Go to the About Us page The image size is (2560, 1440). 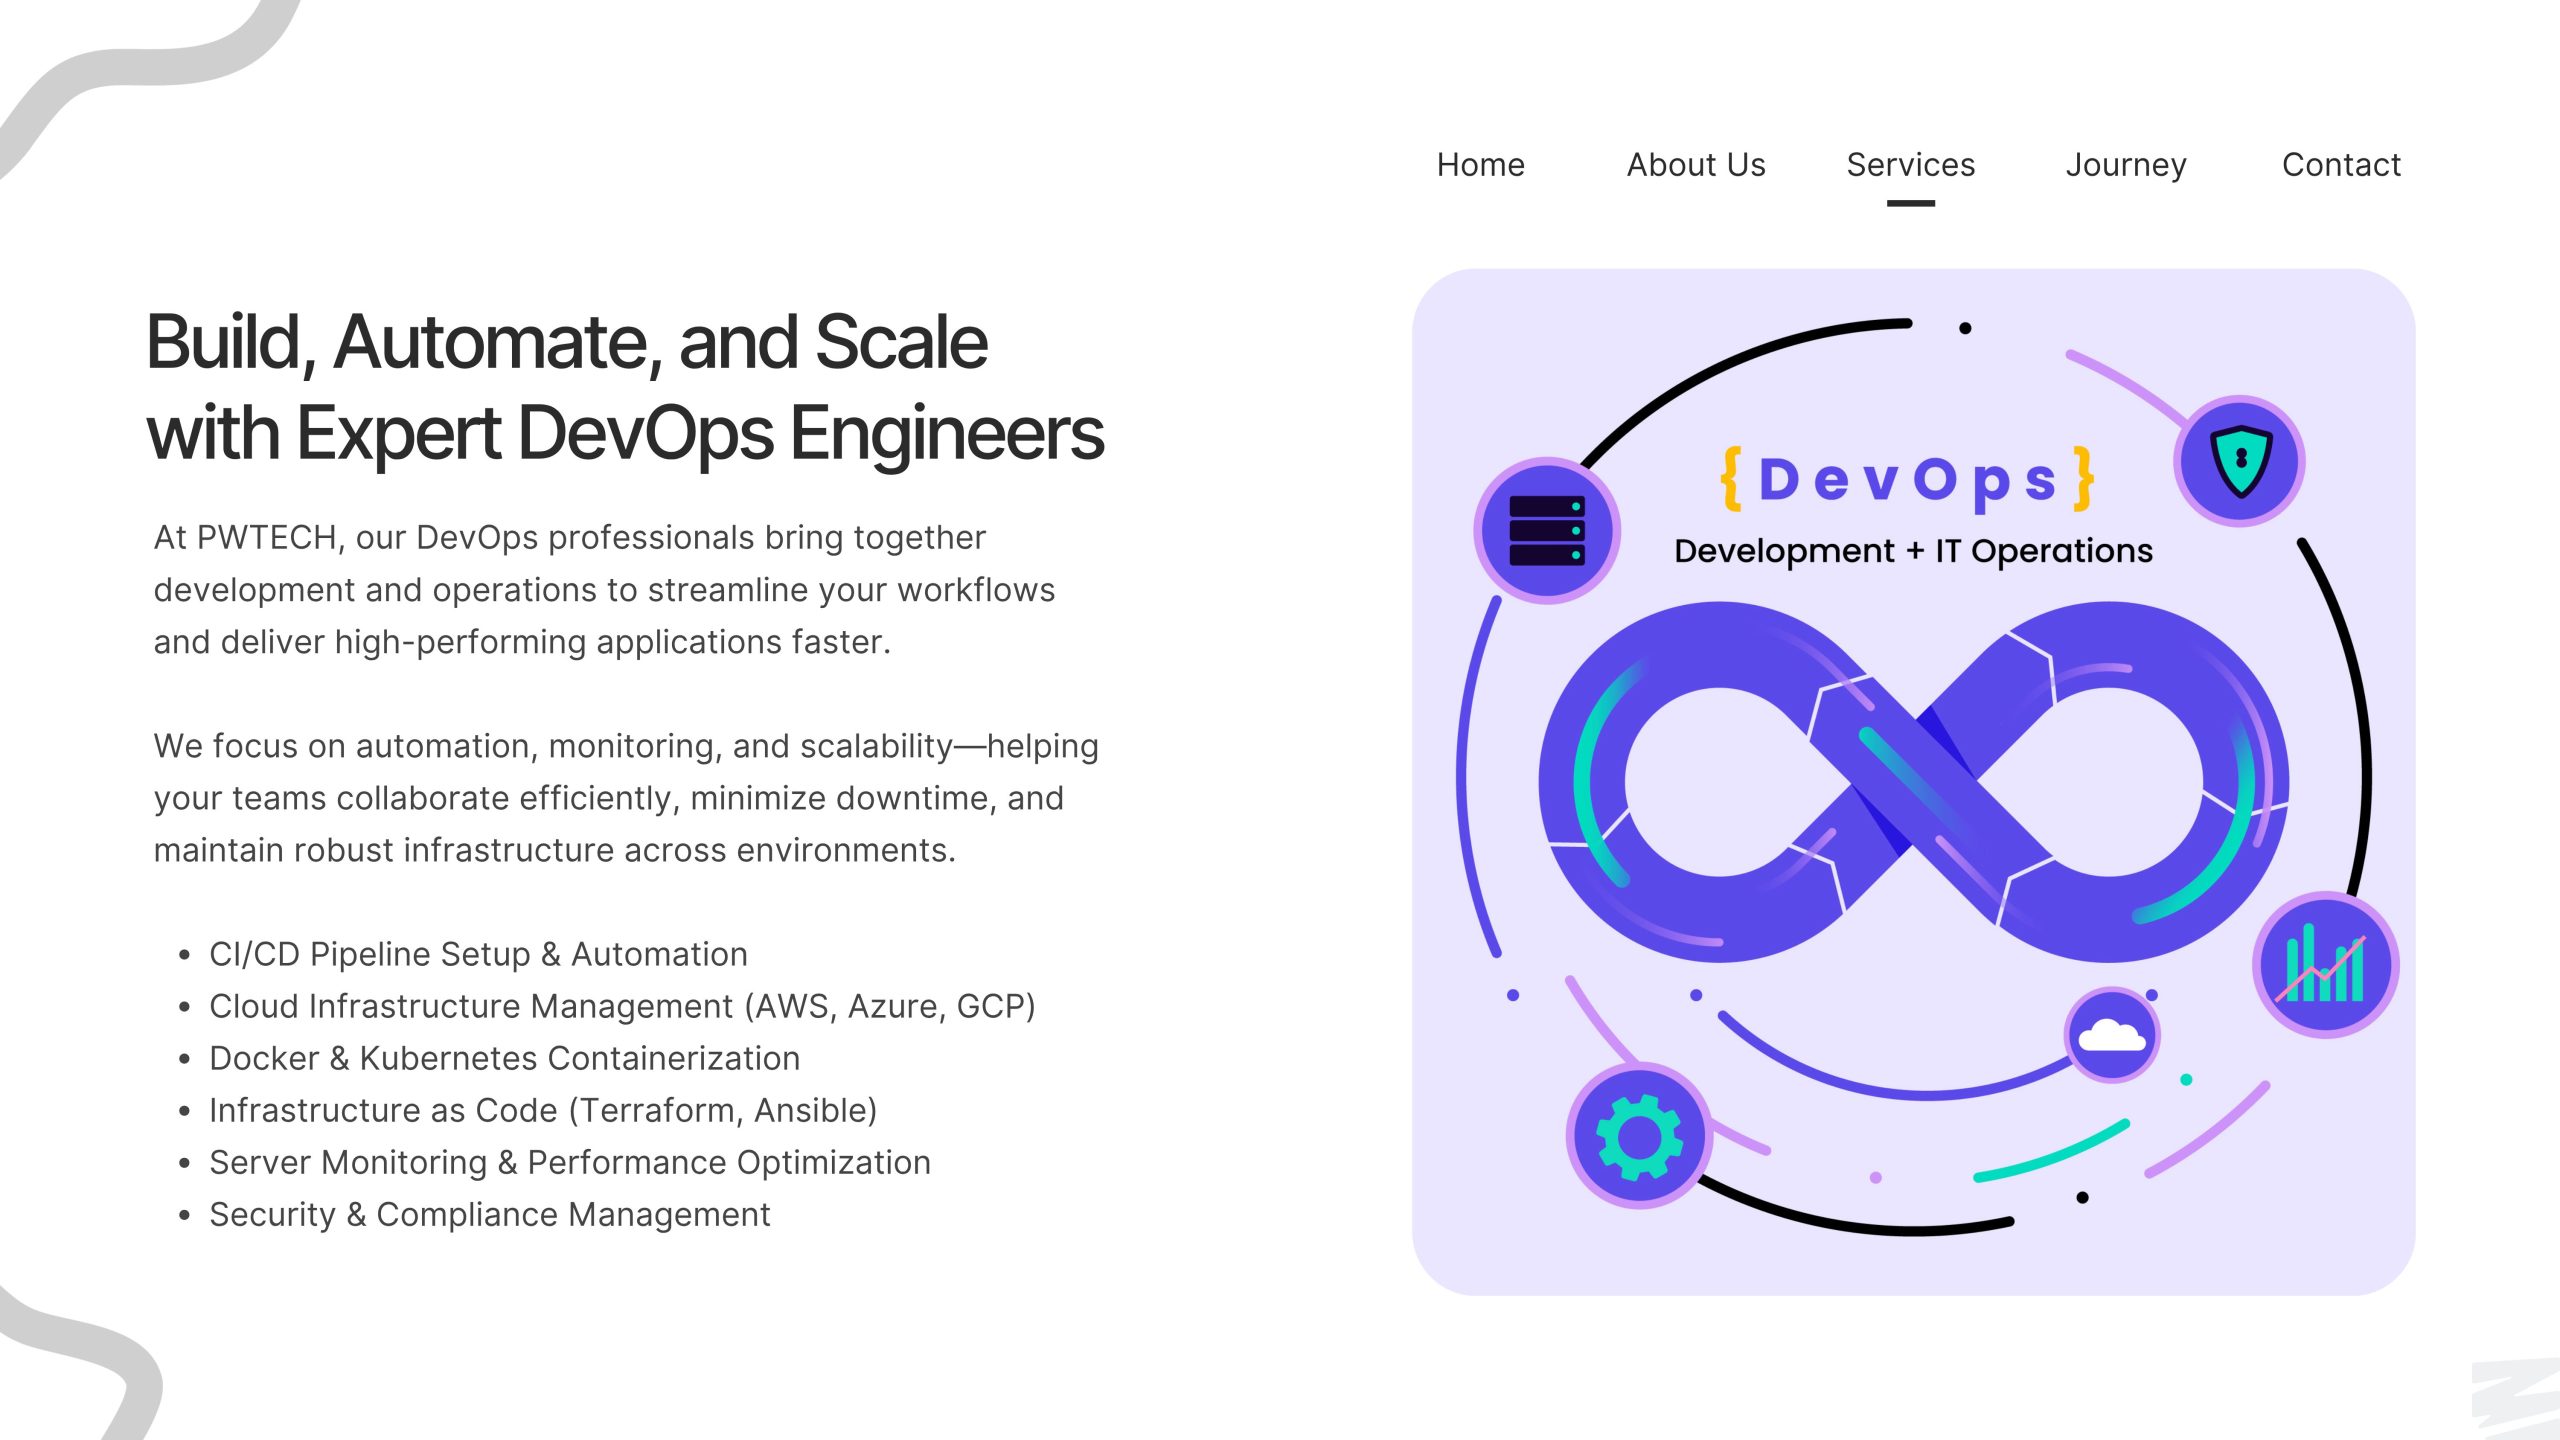point(1696,165)
